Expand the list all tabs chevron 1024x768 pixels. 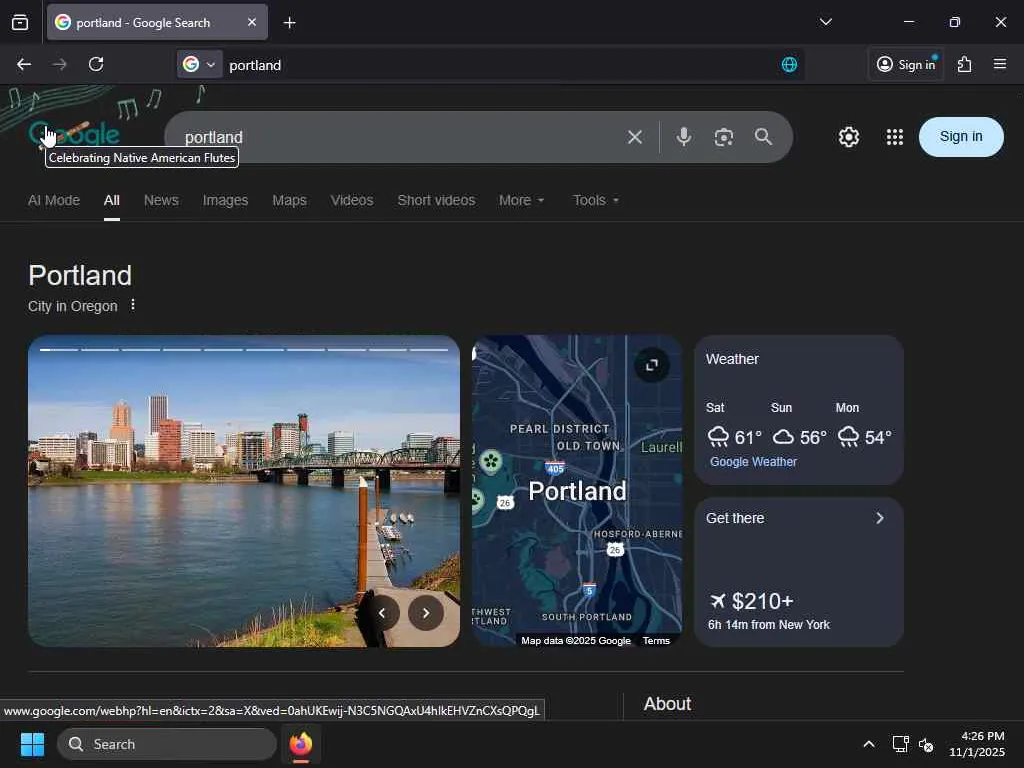click(x=826, y=22)
